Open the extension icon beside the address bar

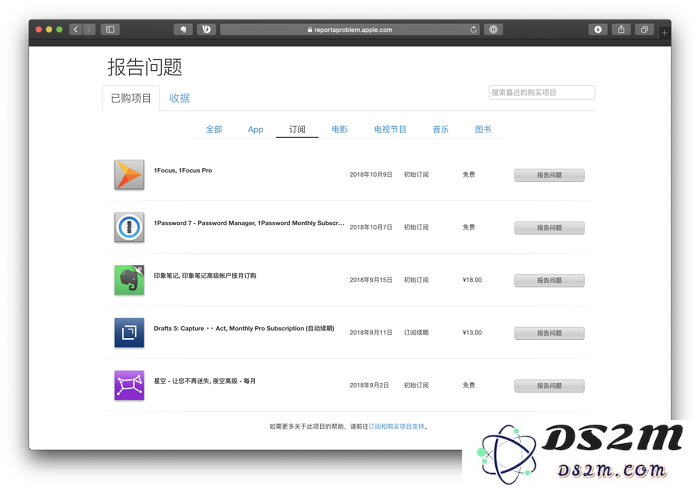[206, 29]
